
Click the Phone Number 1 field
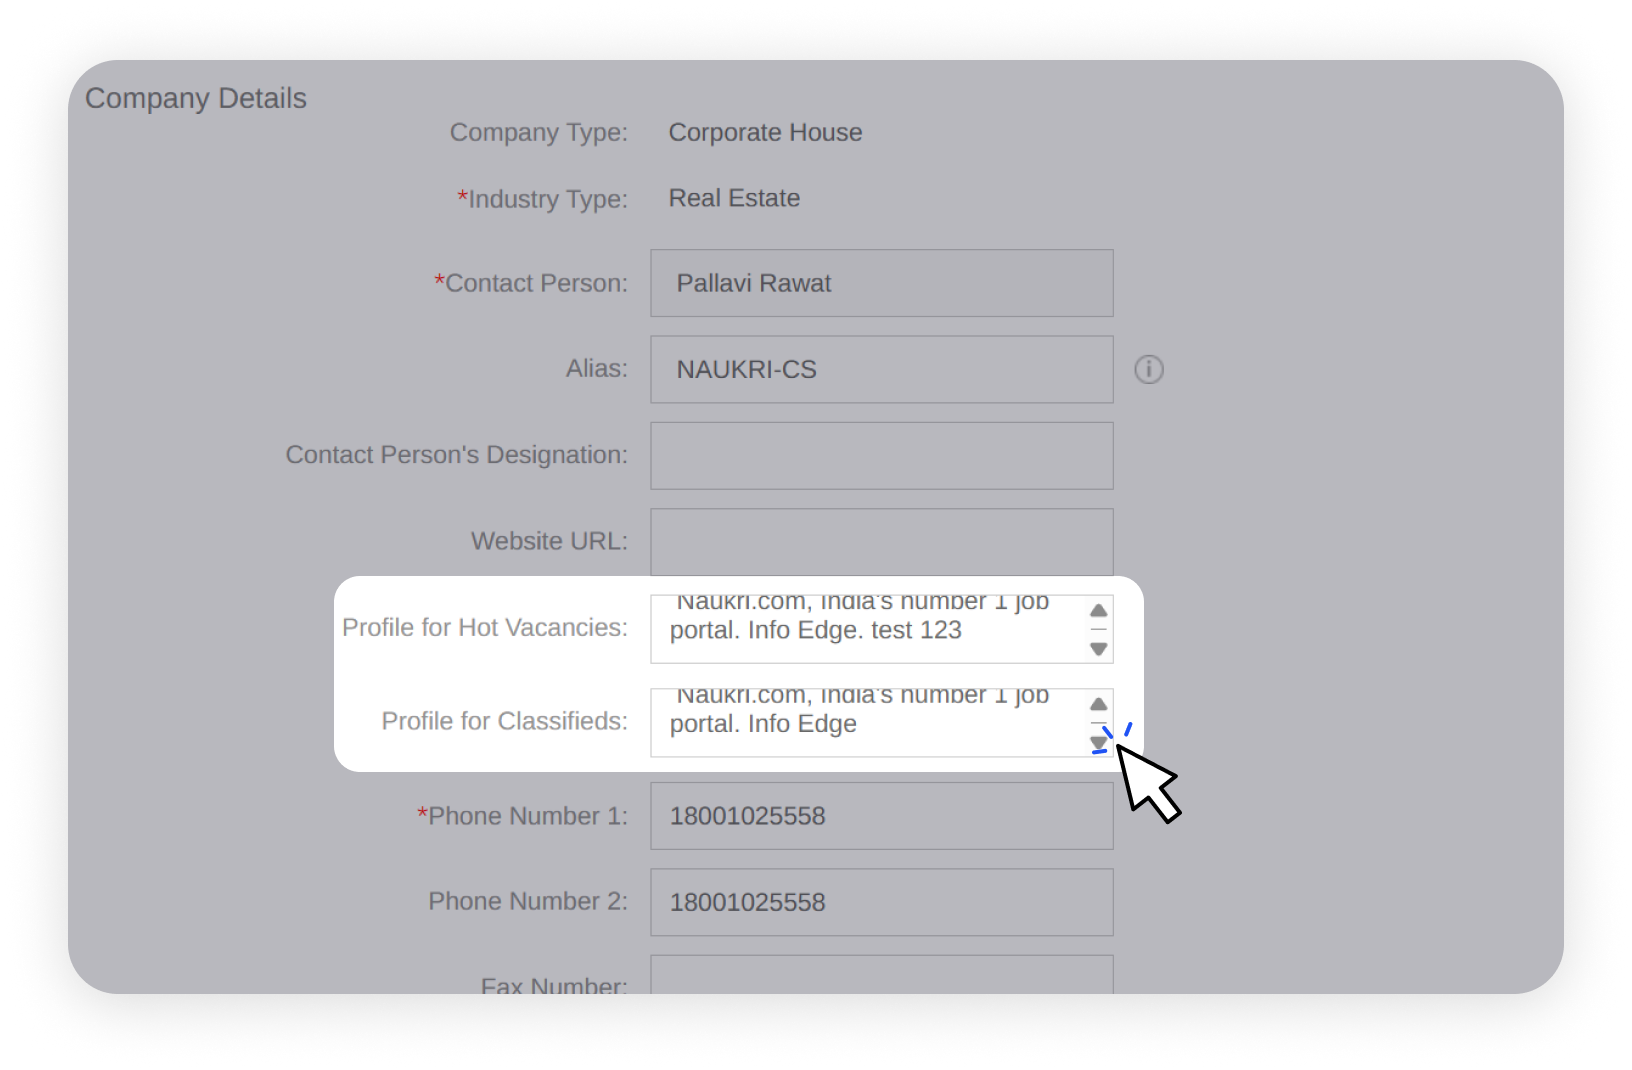pos(881,816)
